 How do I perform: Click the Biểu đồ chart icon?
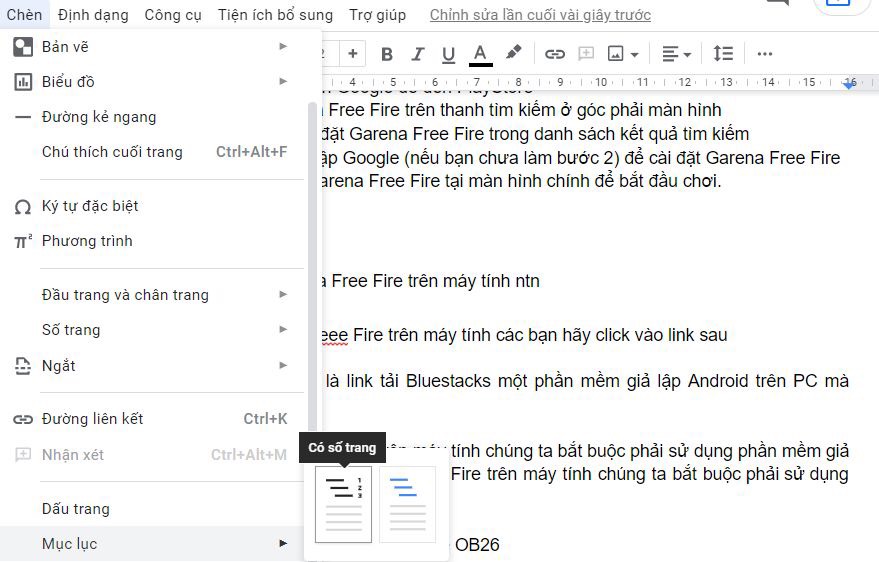[x=23, y=82]
